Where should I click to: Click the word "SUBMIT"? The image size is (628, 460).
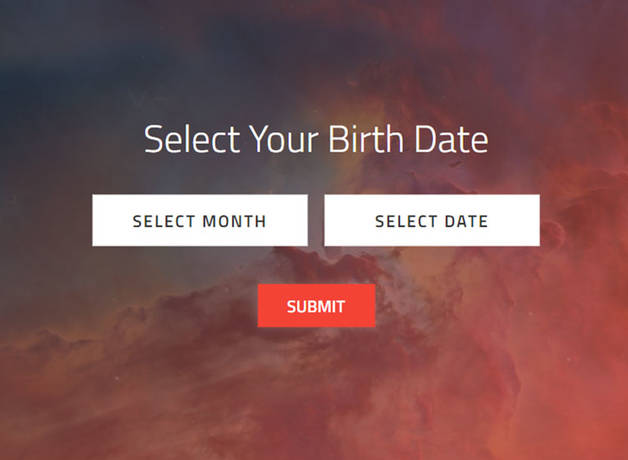pos(316,307)
